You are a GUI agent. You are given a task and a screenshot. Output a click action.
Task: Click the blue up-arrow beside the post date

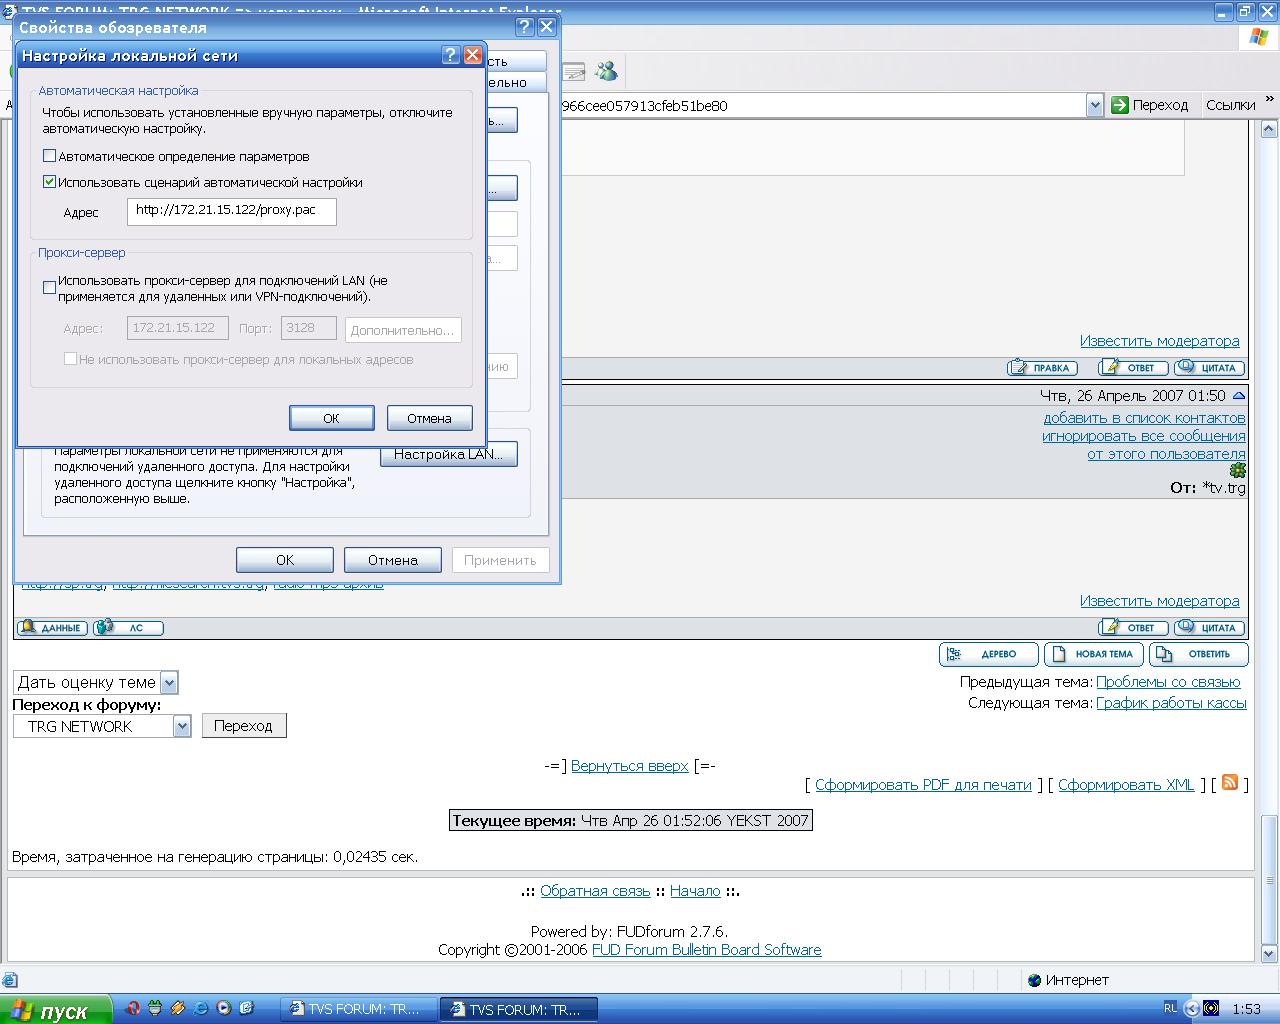tap(1239, 396)
